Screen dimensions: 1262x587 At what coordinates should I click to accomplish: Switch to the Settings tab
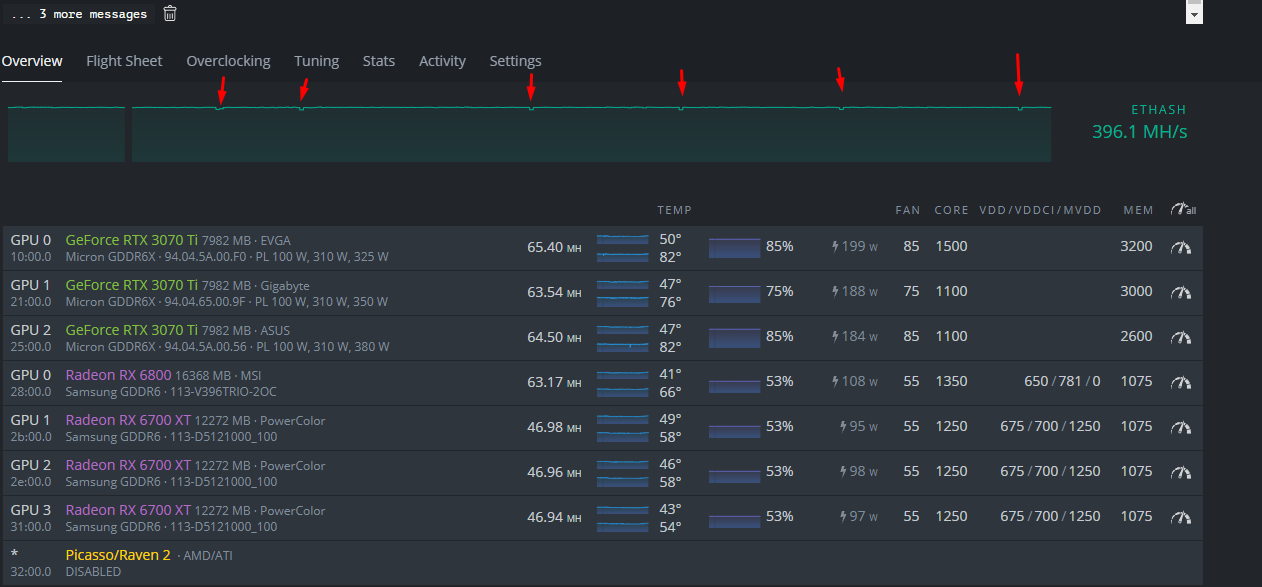click(x=515, y=61)
